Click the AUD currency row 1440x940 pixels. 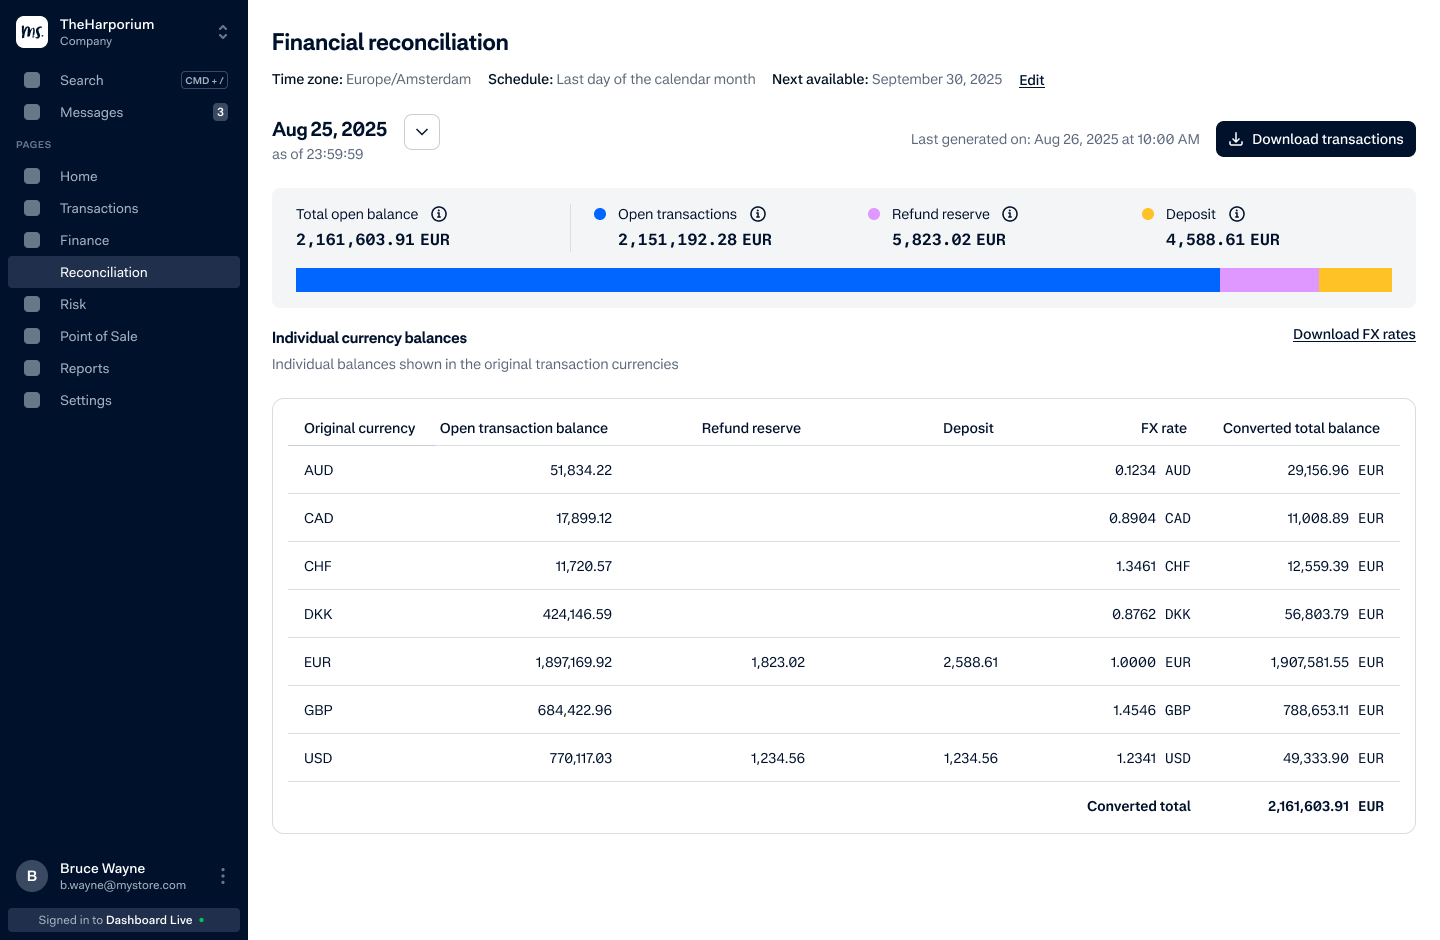844,470
